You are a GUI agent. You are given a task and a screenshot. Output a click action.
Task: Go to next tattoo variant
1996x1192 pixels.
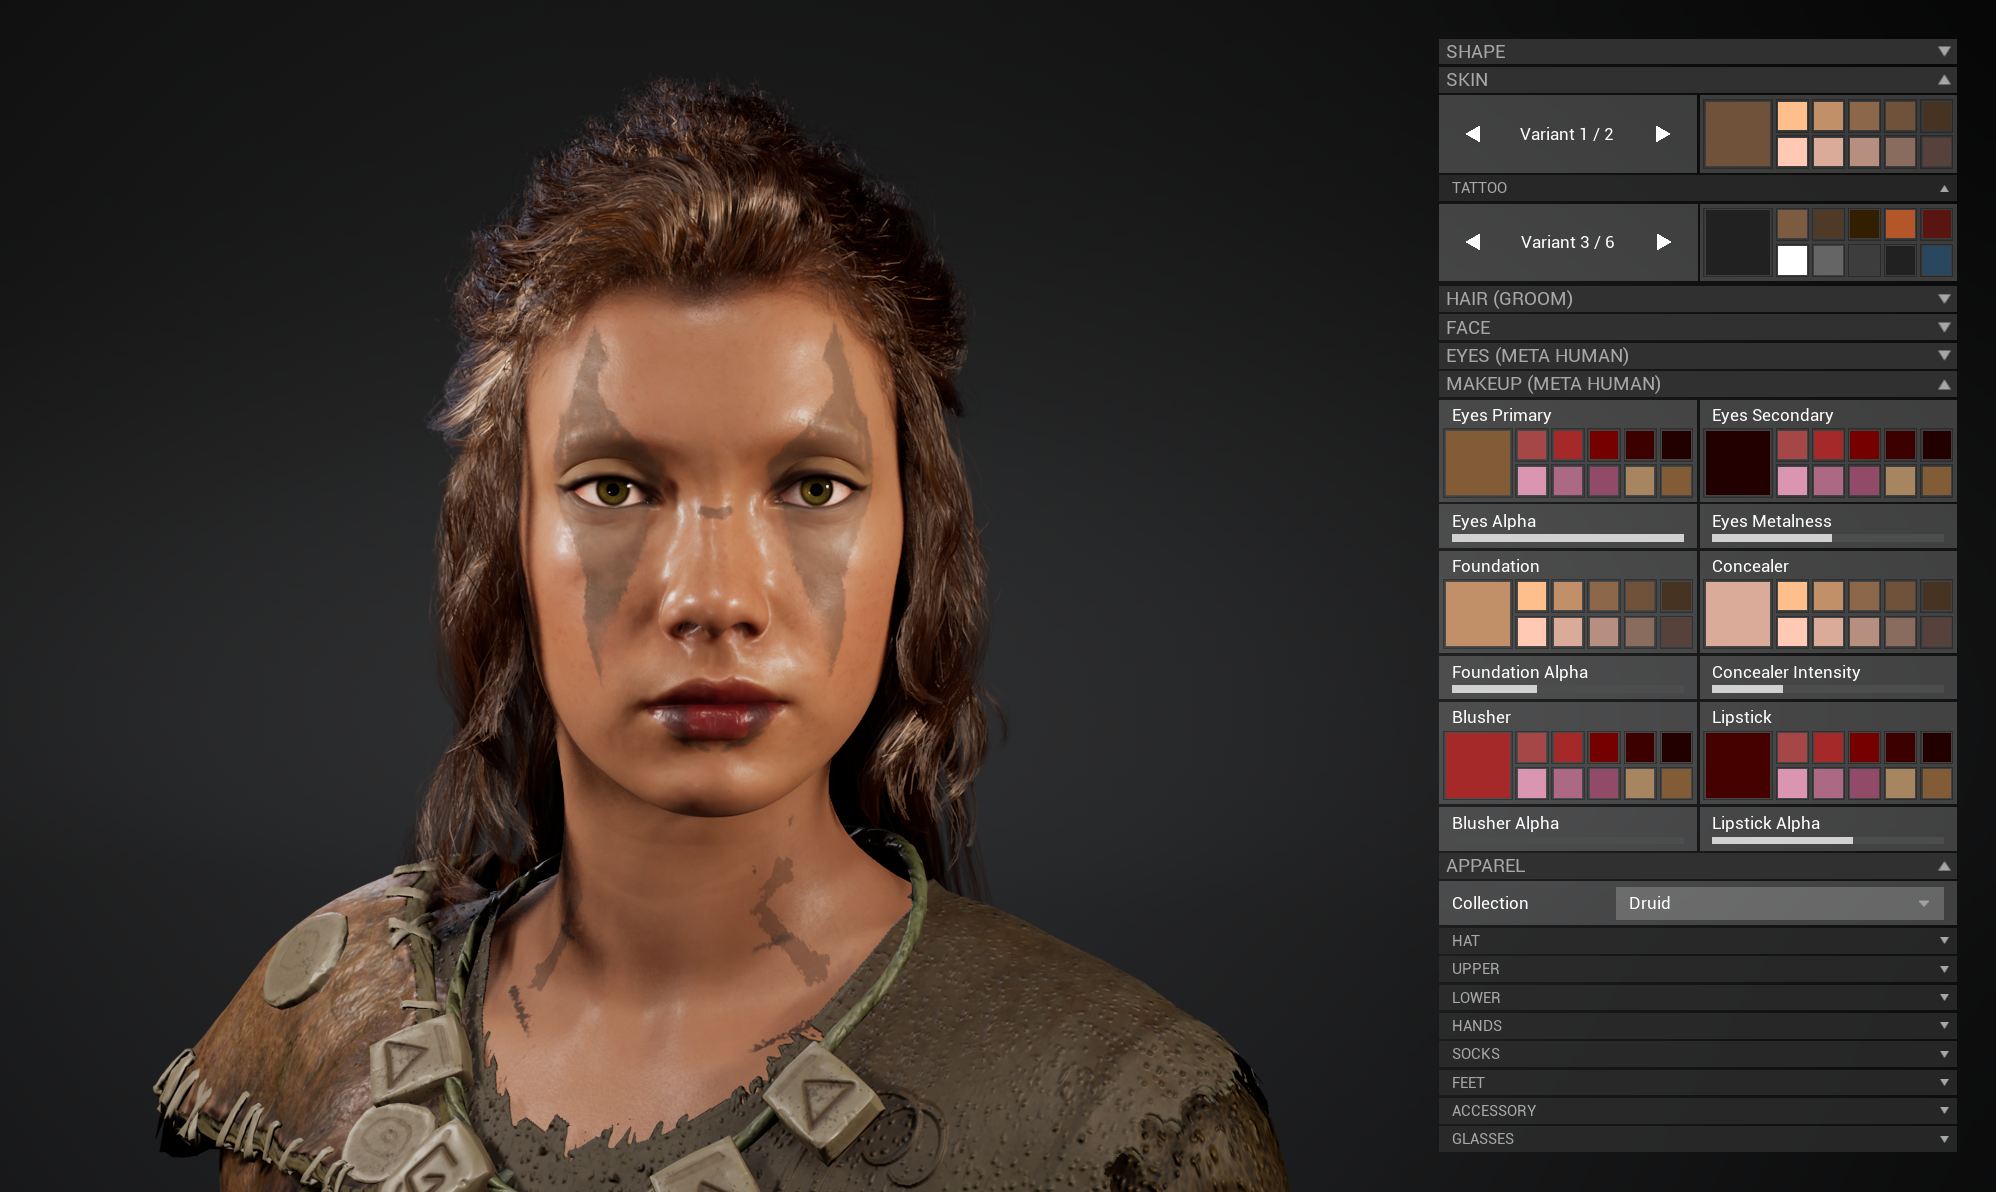pyautogui.click(x=1663, y=242)
